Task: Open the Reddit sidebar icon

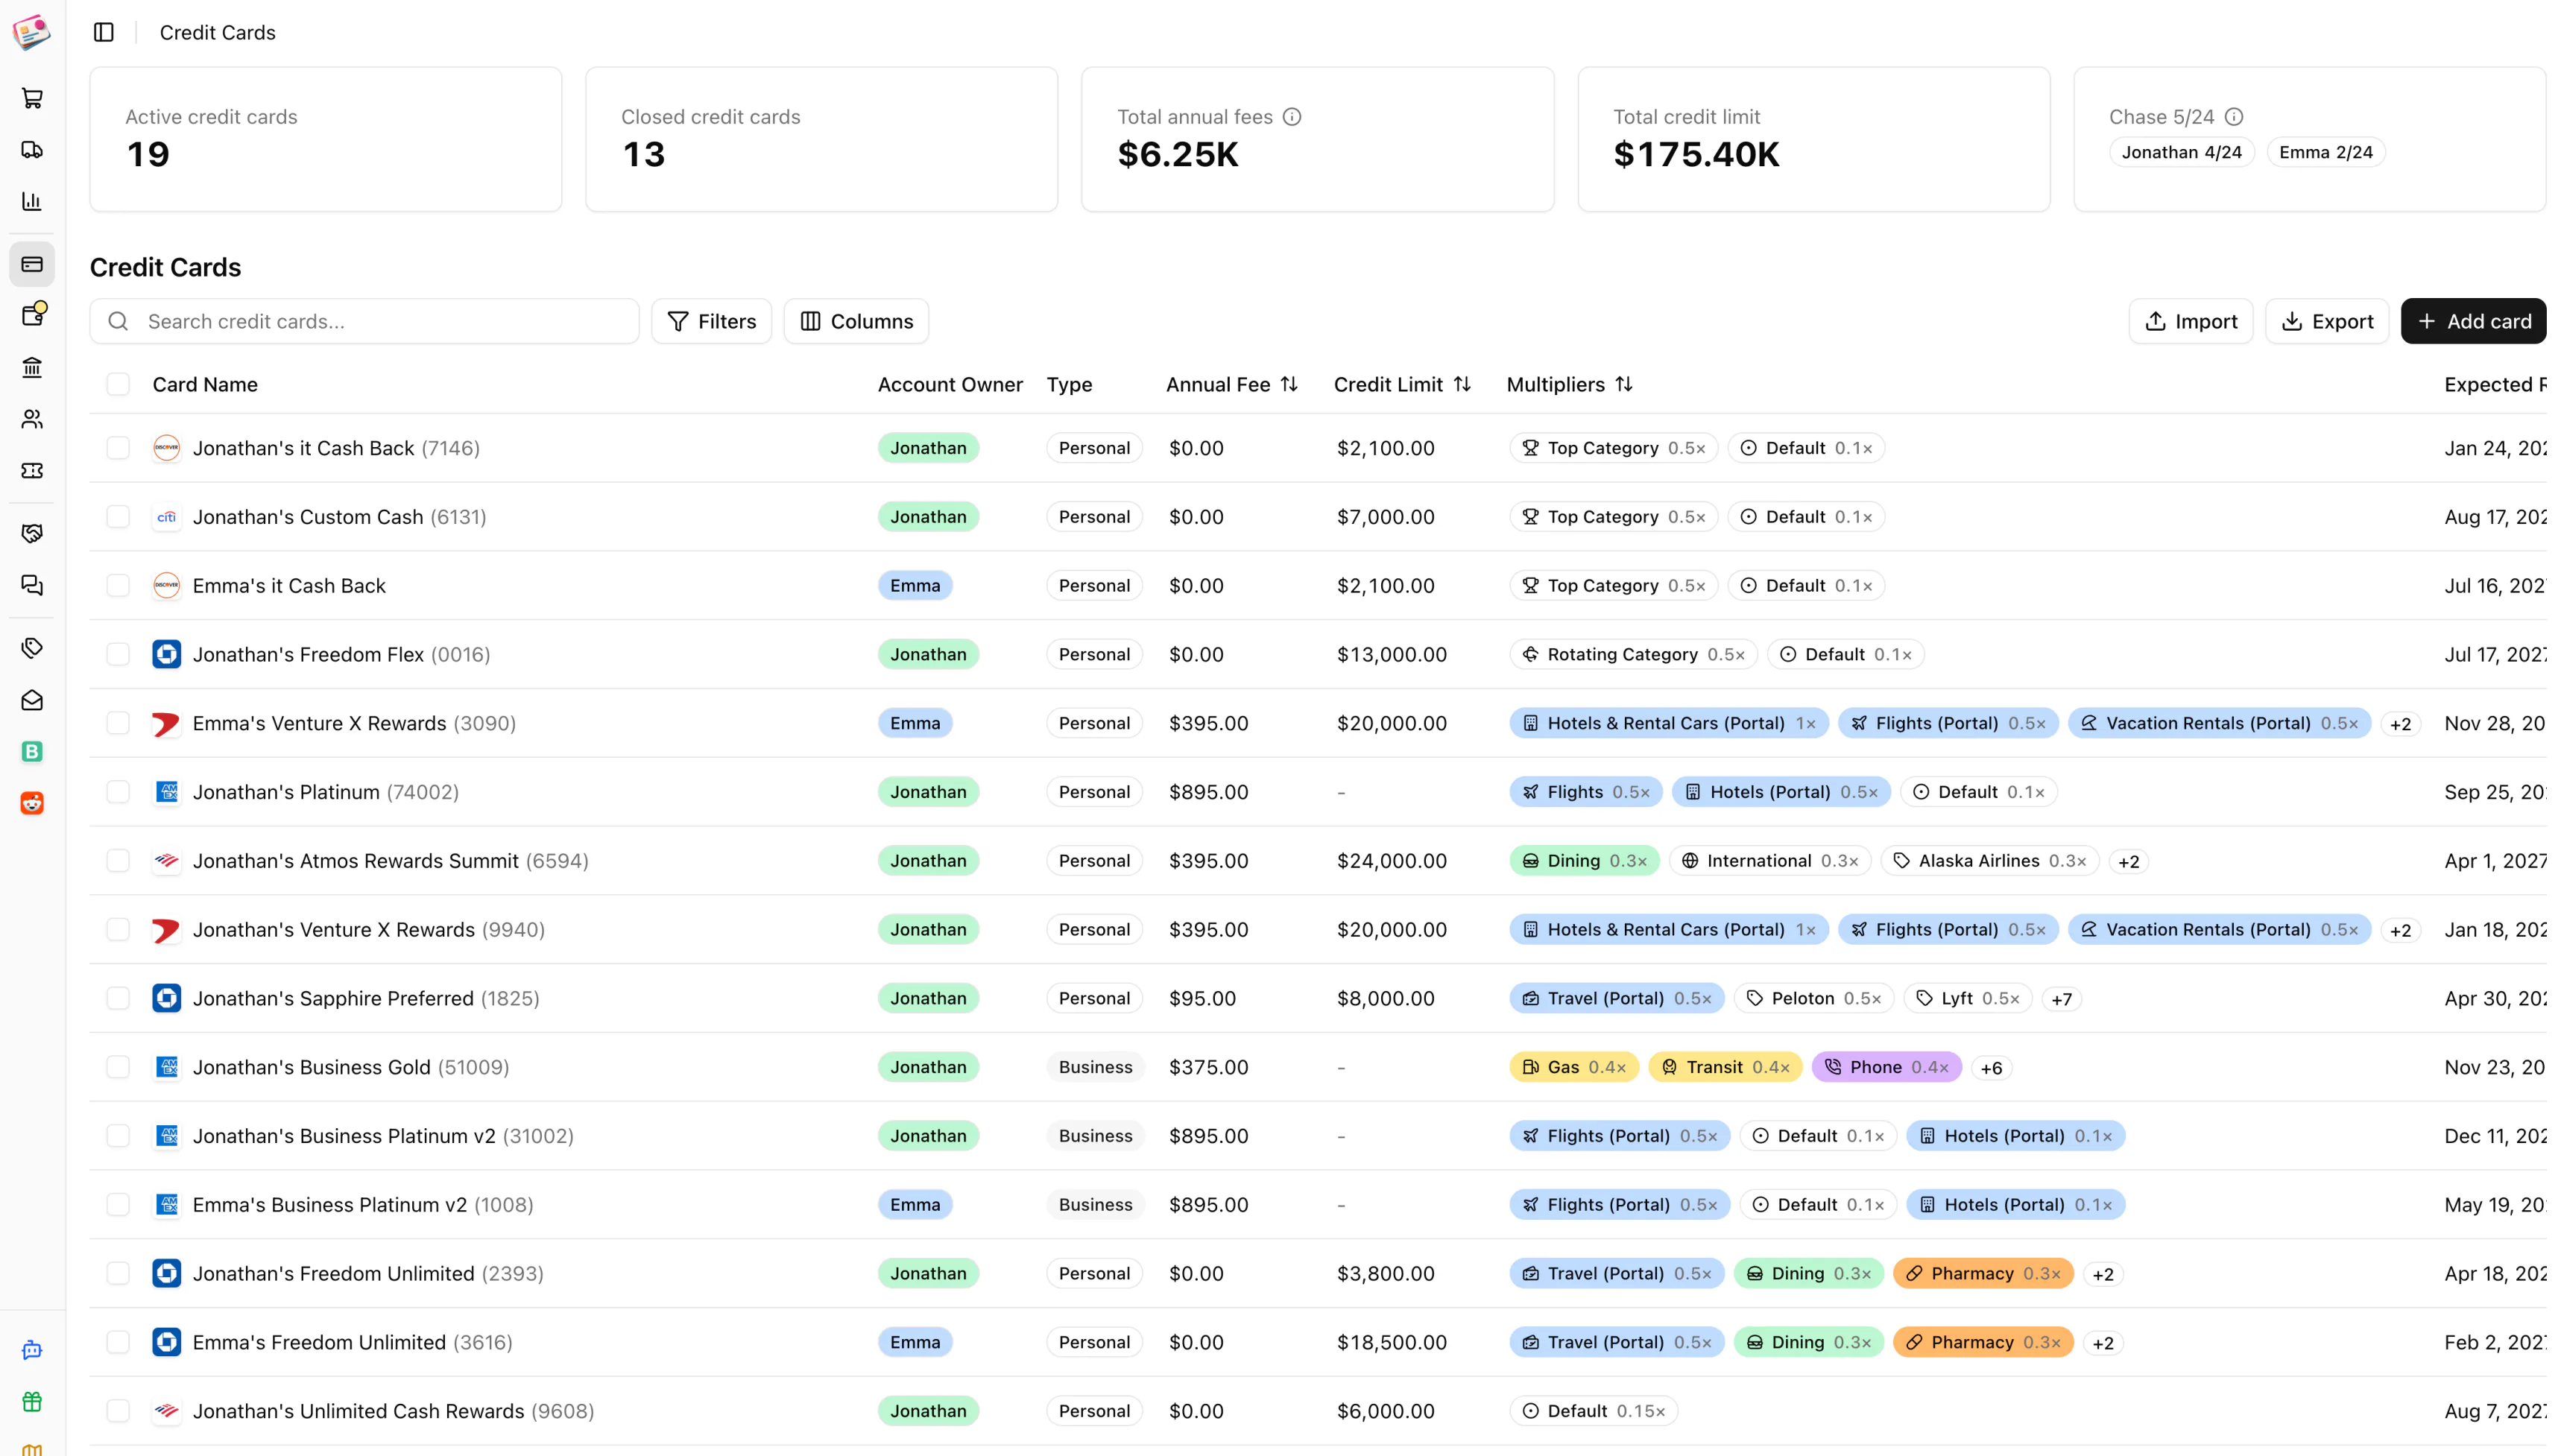Action: click(32, 803)
